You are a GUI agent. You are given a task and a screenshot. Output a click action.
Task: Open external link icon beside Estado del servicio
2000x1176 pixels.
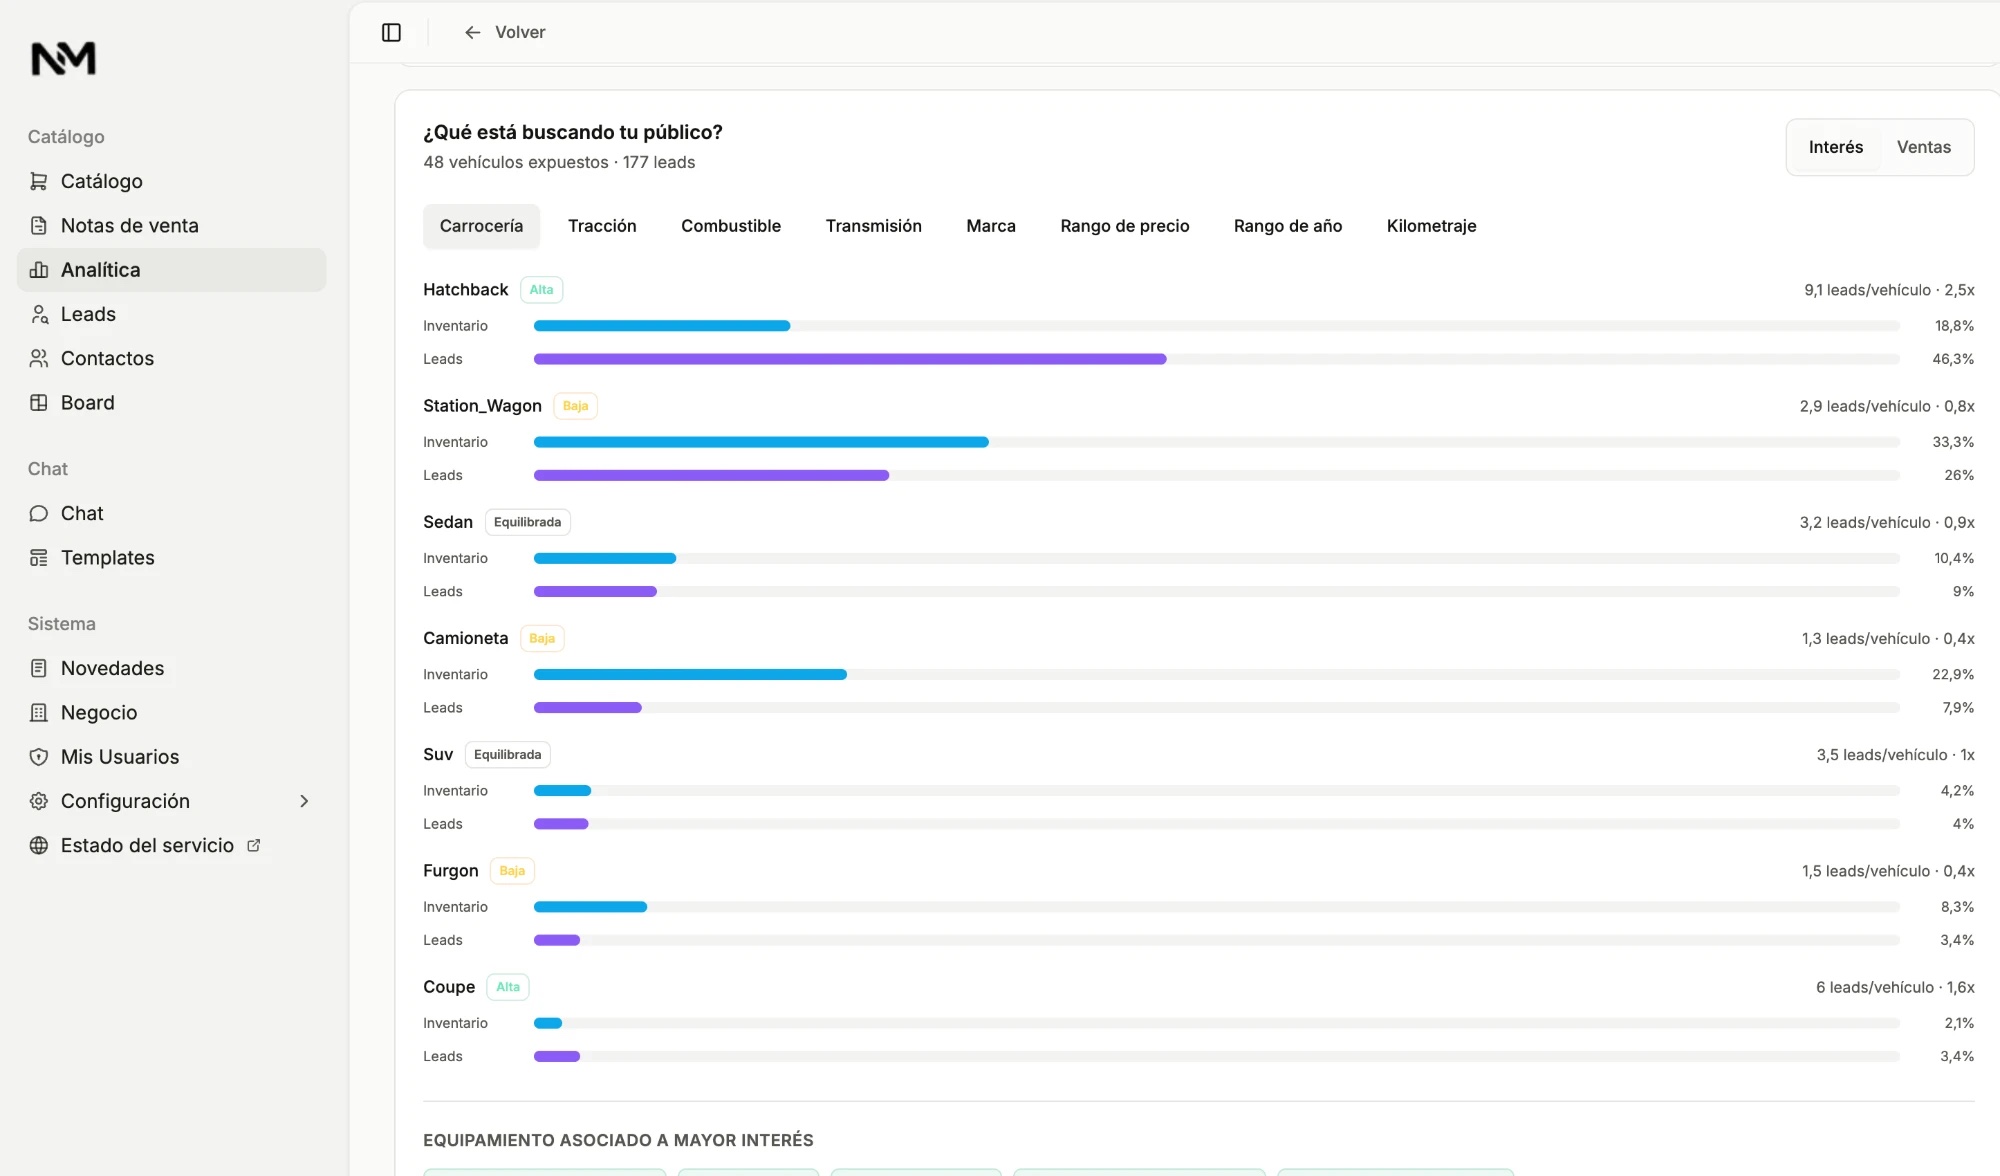(x=254, y=845)
